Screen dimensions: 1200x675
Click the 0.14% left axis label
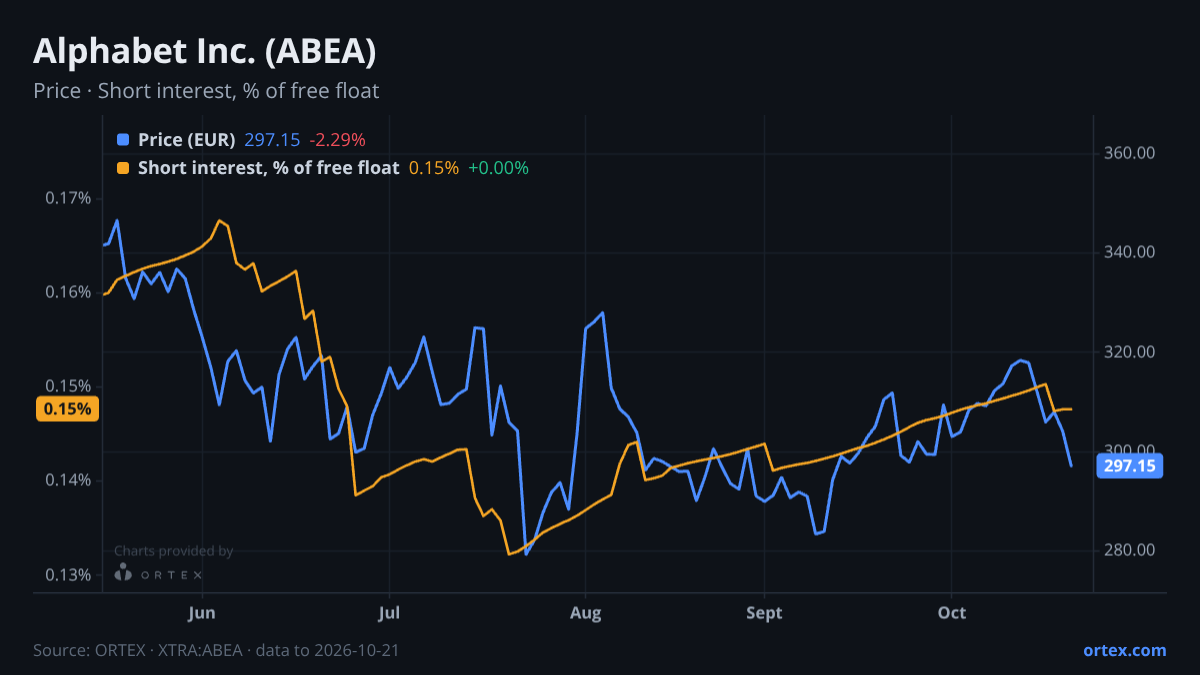tap(68, 481)
